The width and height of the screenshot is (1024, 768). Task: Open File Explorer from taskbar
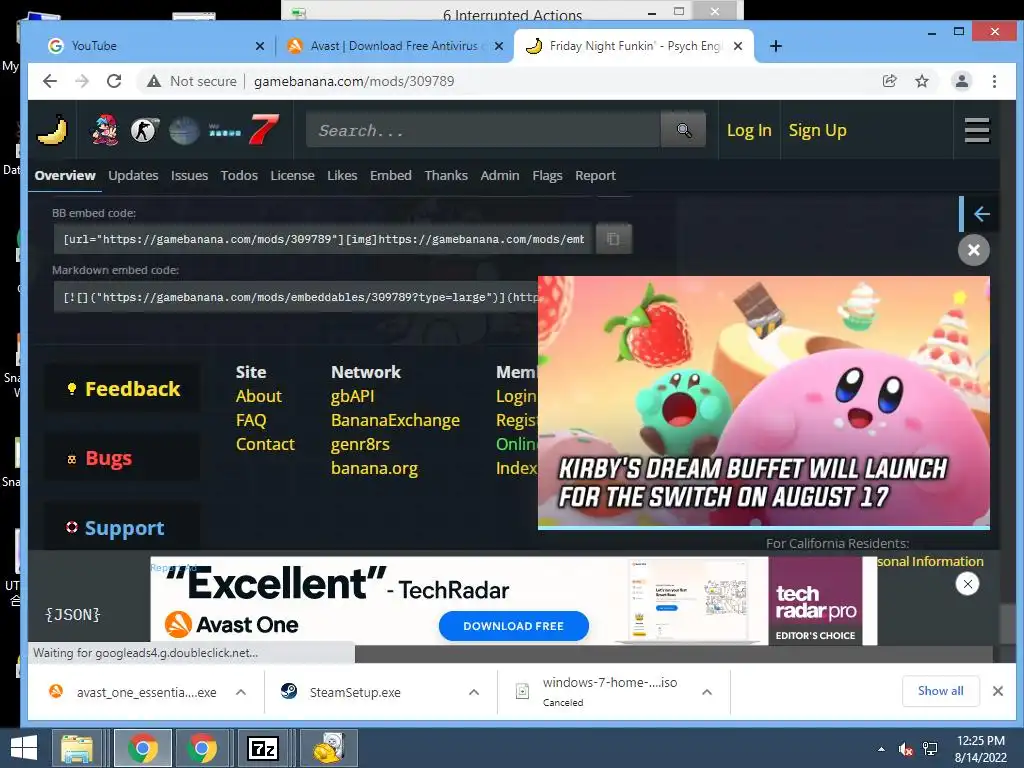(77, 748)
